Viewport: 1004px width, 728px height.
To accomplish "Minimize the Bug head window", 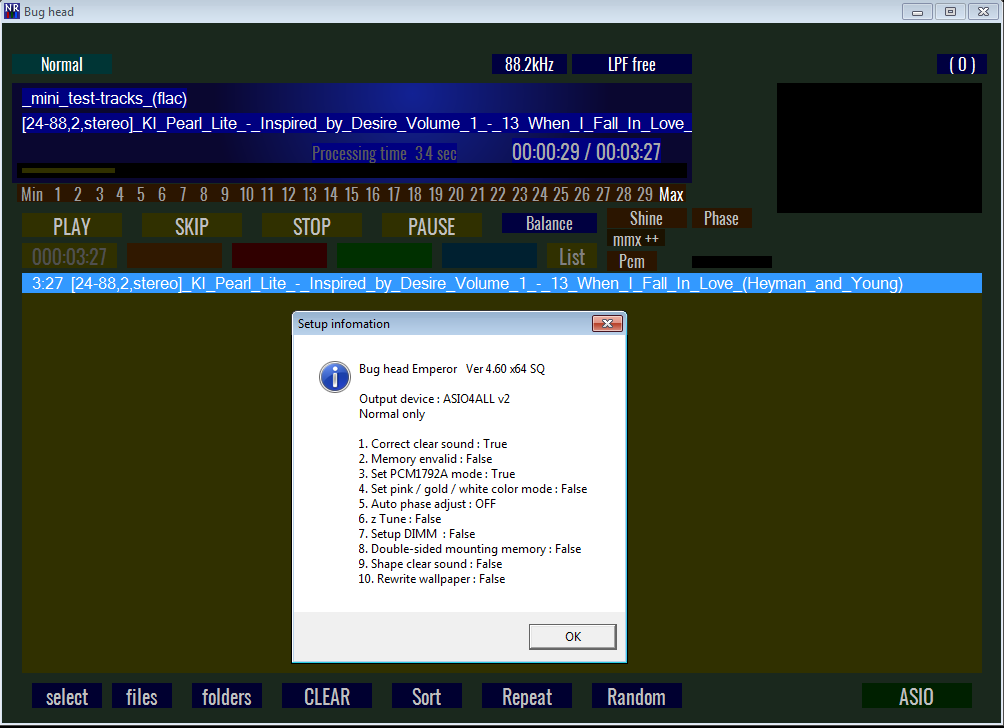I will [x=917, y=12].
